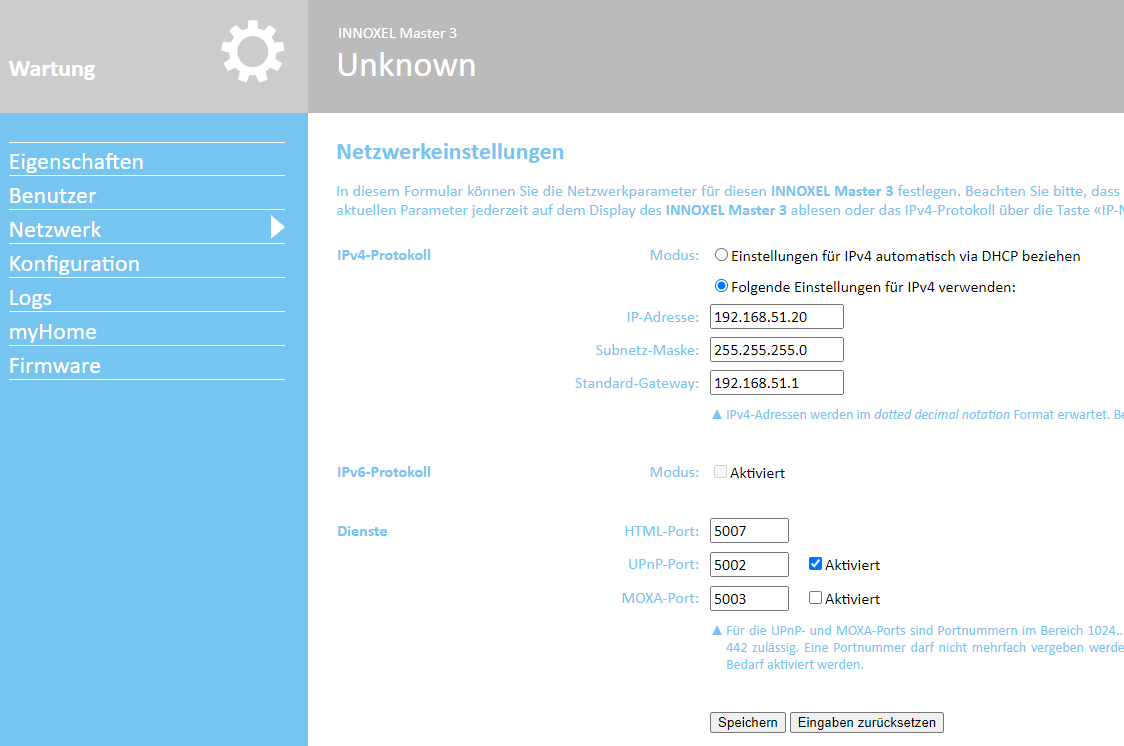Disable the UPnP-Port Aktiviert checkbox
Image resolution: width=1124 pixels, height=746 pixels.
[x=815, y=563]
